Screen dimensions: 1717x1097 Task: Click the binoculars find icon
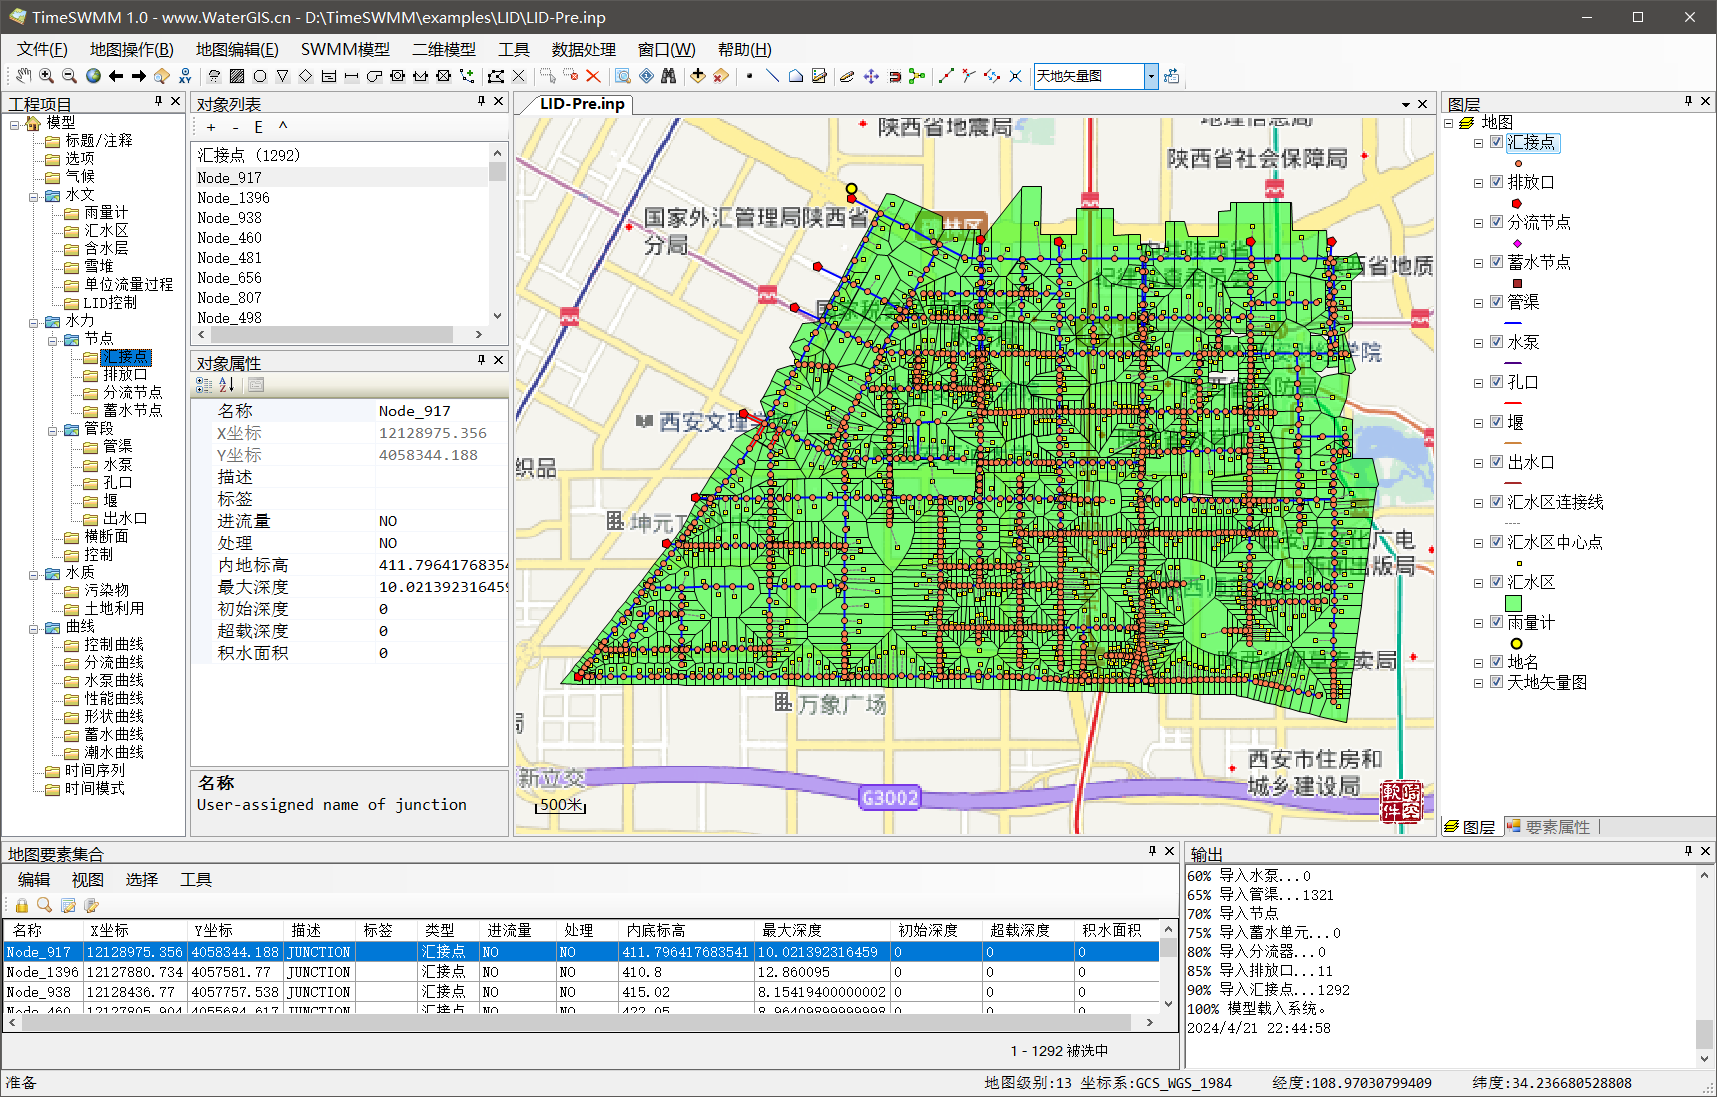point(669,76)
